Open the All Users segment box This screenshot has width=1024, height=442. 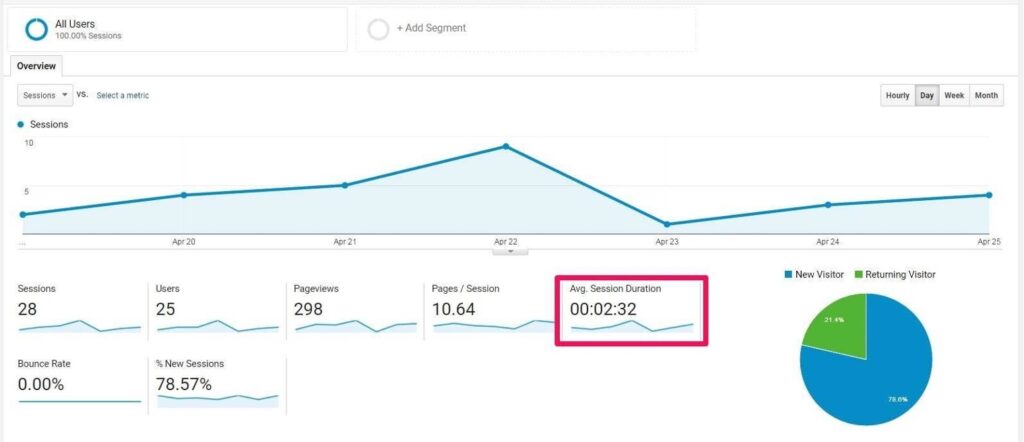click(x=177, y=29)
